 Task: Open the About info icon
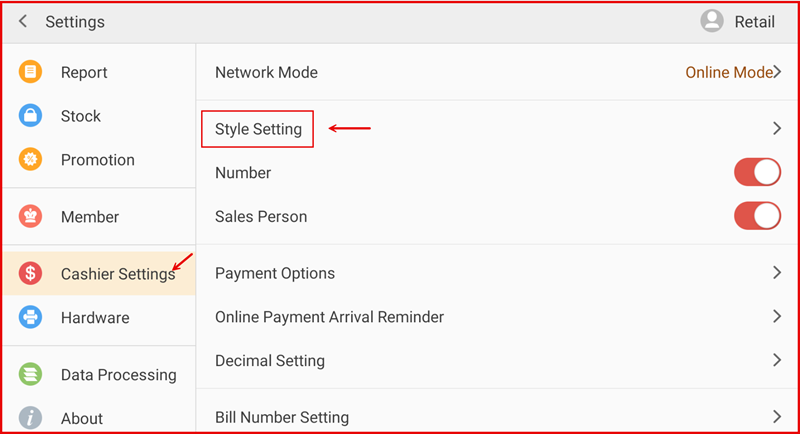[x=31, y=418]
